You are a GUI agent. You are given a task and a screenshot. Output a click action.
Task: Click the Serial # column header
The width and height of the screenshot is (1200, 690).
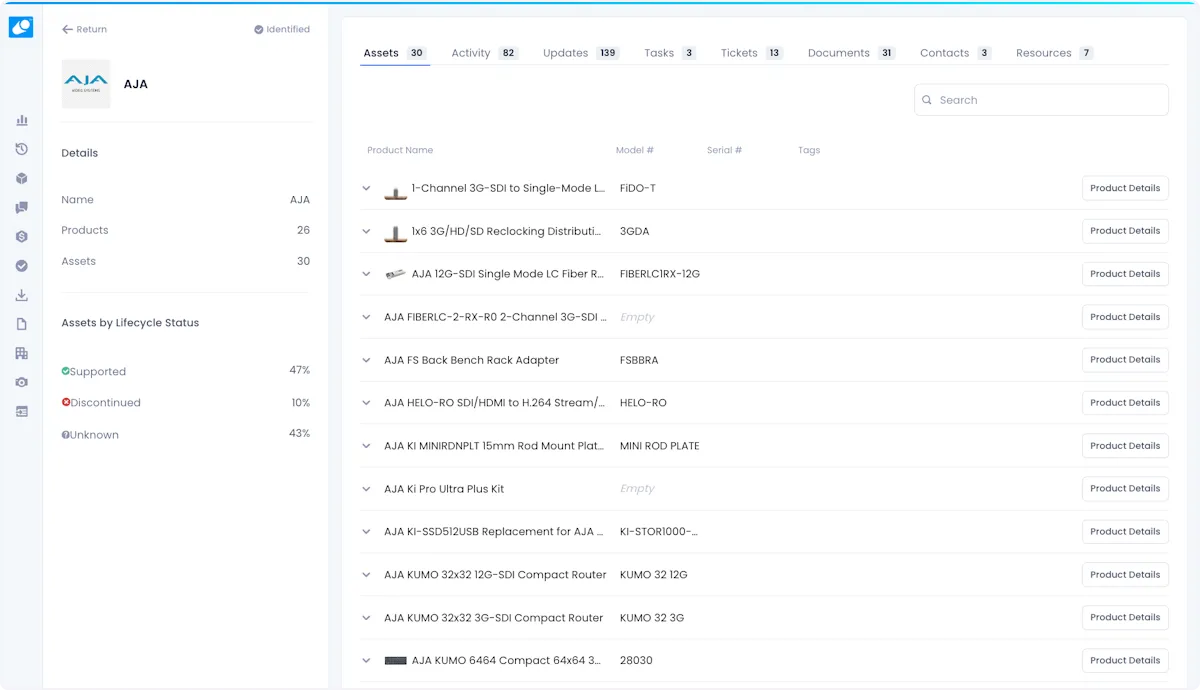(724, 150)
